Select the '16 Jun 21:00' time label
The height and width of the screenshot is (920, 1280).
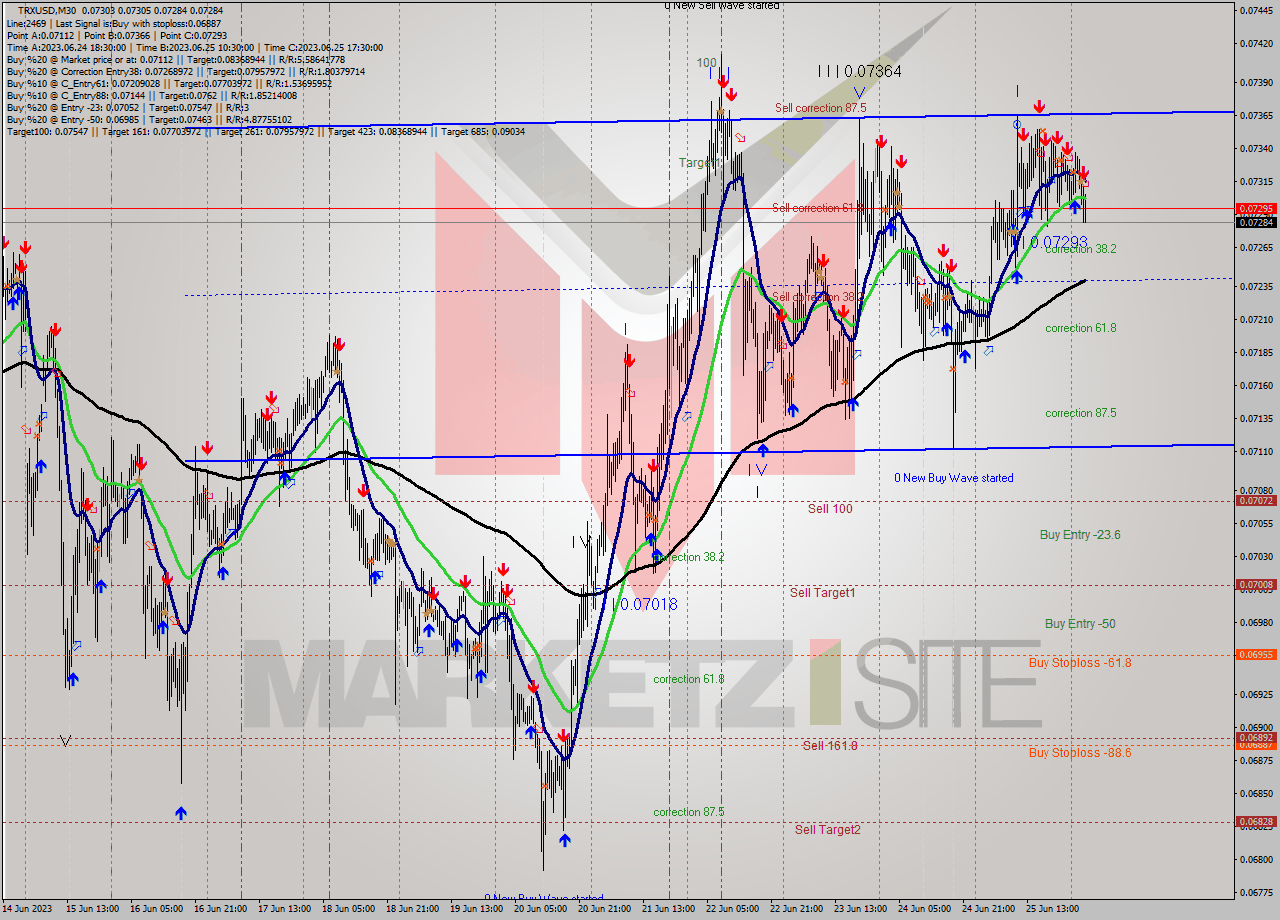tap(220, 909)
